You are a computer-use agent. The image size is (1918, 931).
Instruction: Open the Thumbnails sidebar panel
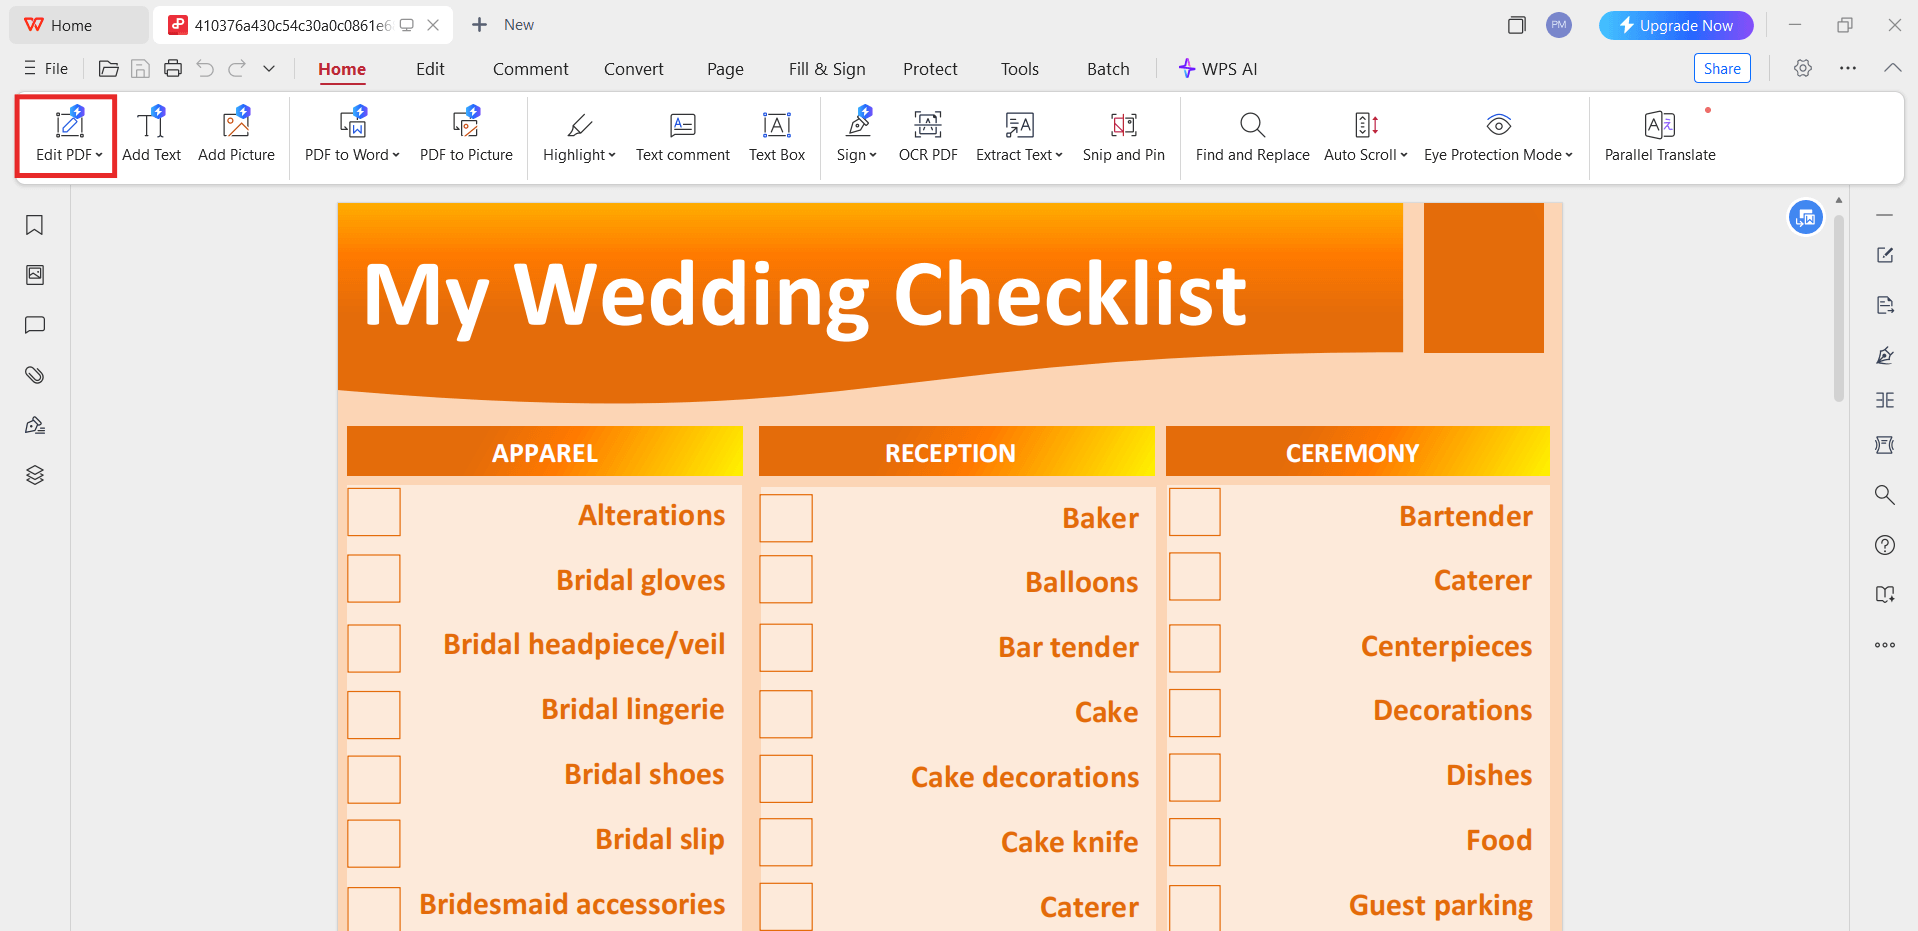coord(35,275)
